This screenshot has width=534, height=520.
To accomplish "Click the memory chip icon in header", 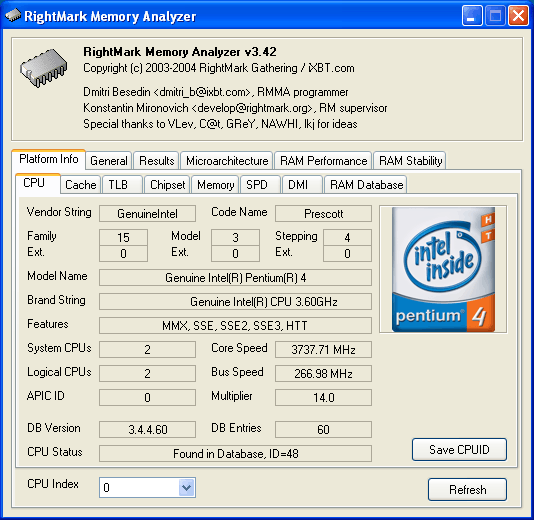I will pos(43,68).
